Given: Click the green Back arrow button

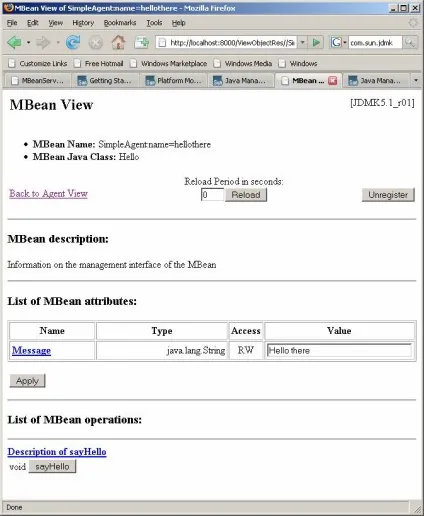Looking at the screenshot, I should (14, 43).
